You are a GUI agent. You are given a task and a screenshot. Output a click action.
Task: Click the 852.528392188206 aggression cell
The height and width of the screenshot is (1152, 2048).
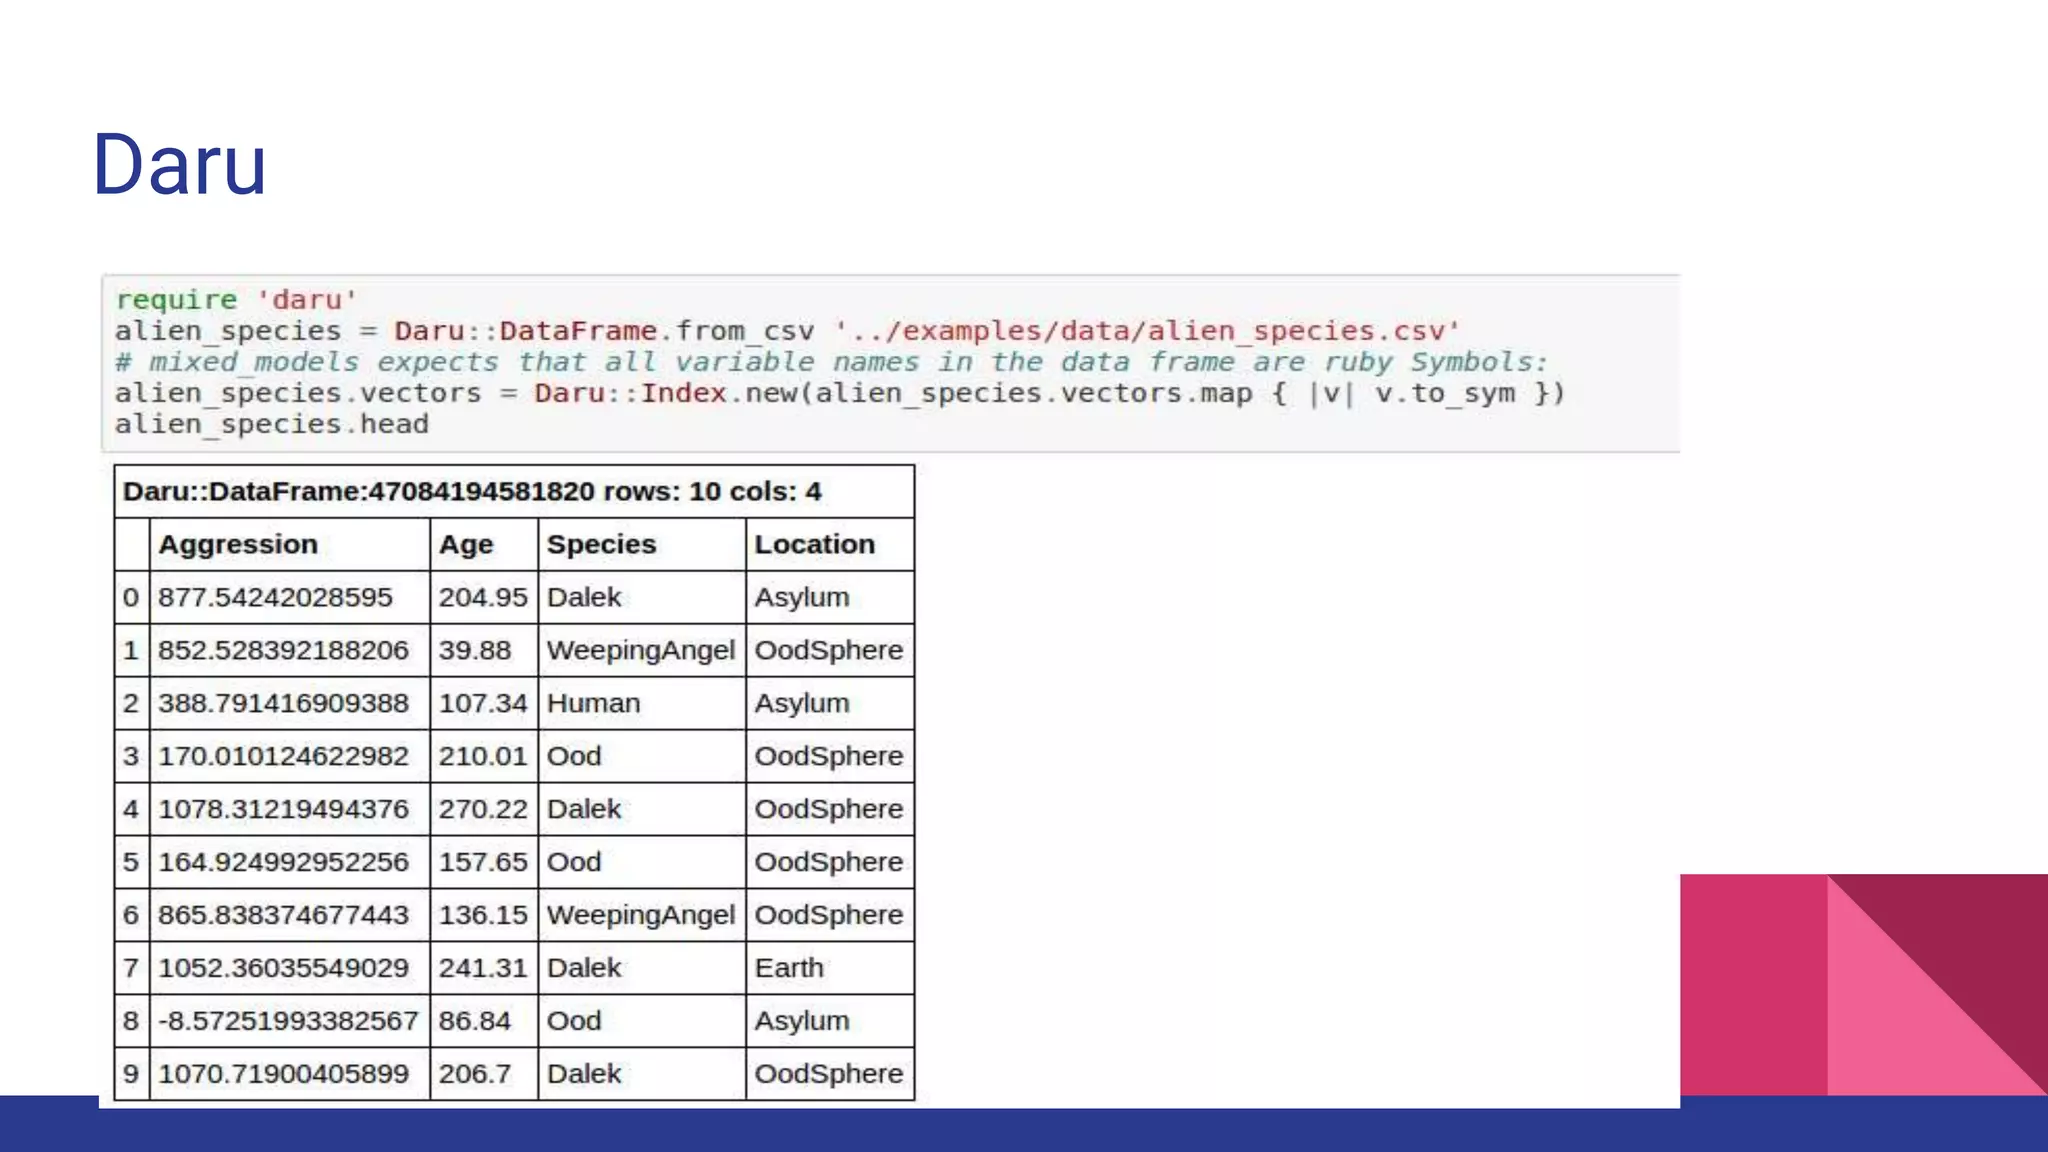pyautogui.click(x=283, y=650)
